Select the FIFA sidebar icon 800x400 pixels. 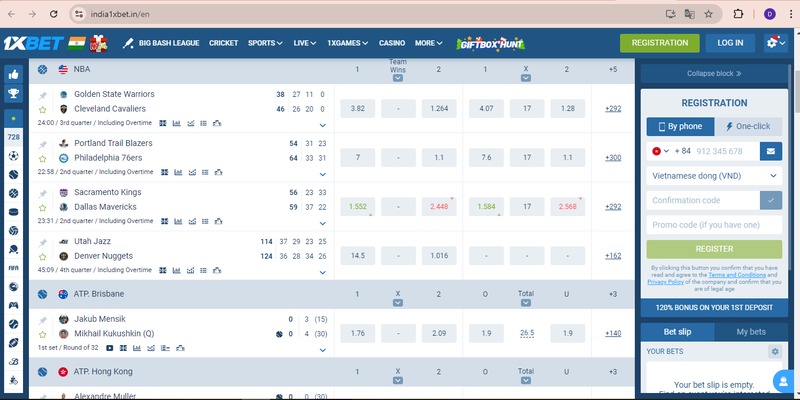point(13,268)
